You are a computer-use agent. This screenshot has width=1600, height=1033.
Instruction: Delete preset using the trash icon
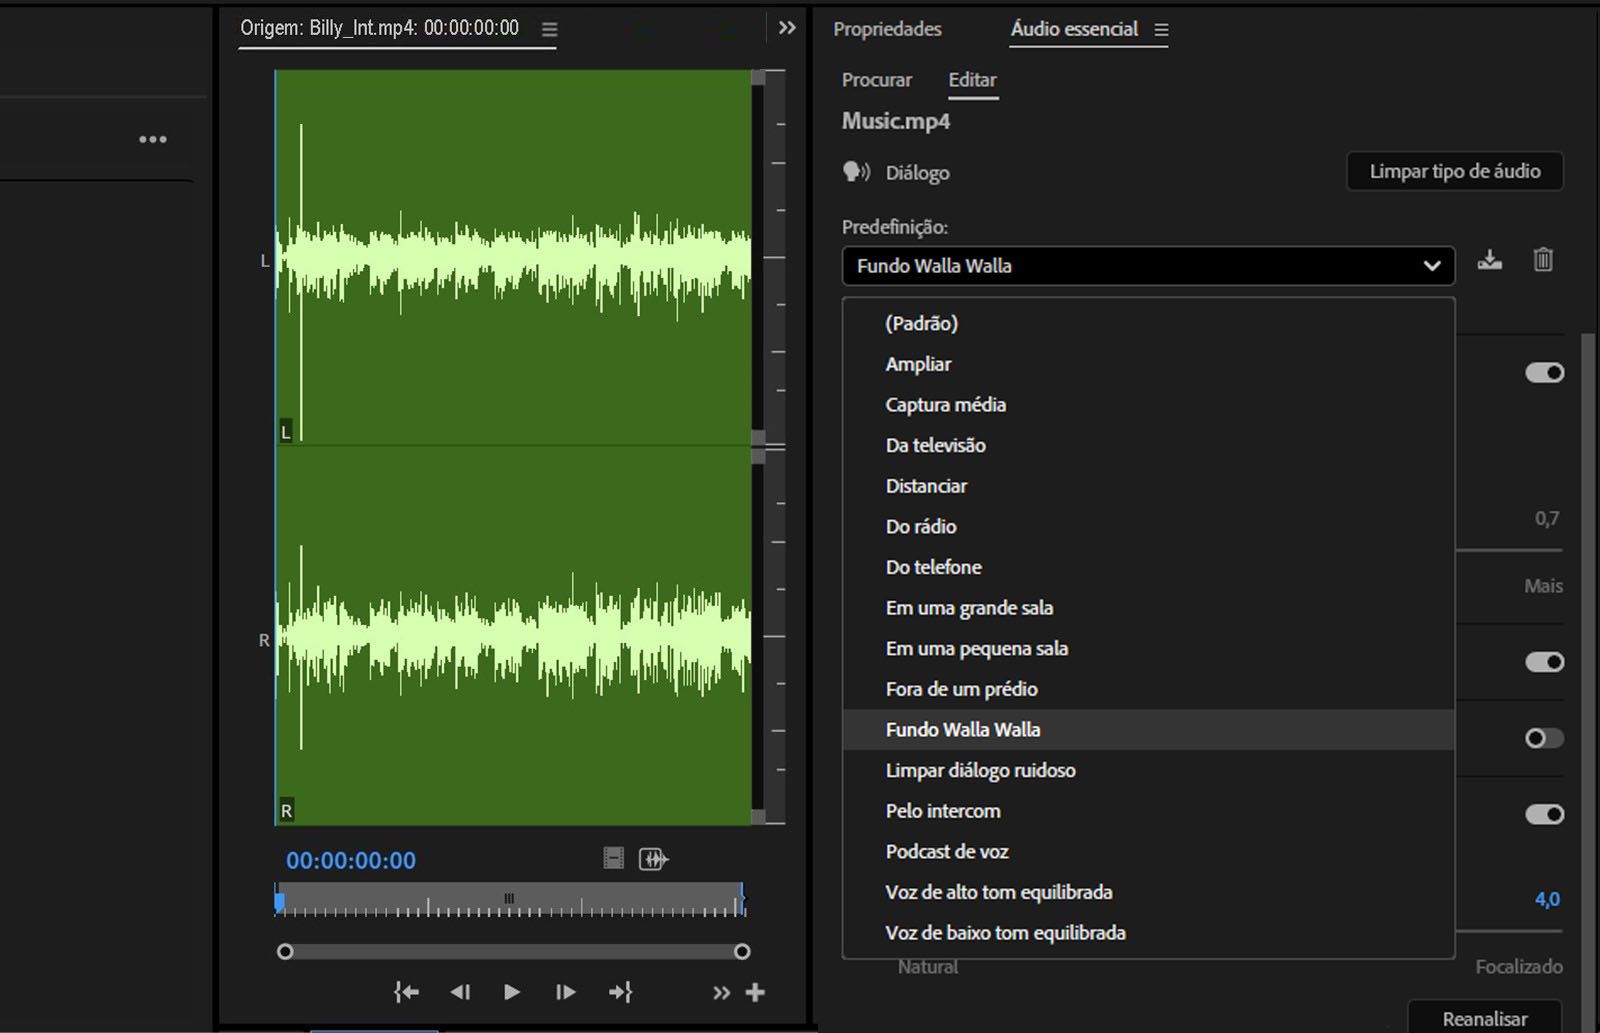[1543, 261]
